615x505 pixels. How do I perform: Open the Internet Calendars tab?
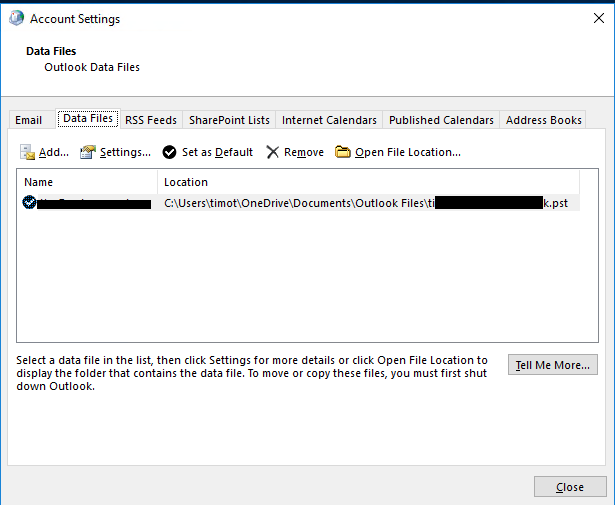[329, 120]
